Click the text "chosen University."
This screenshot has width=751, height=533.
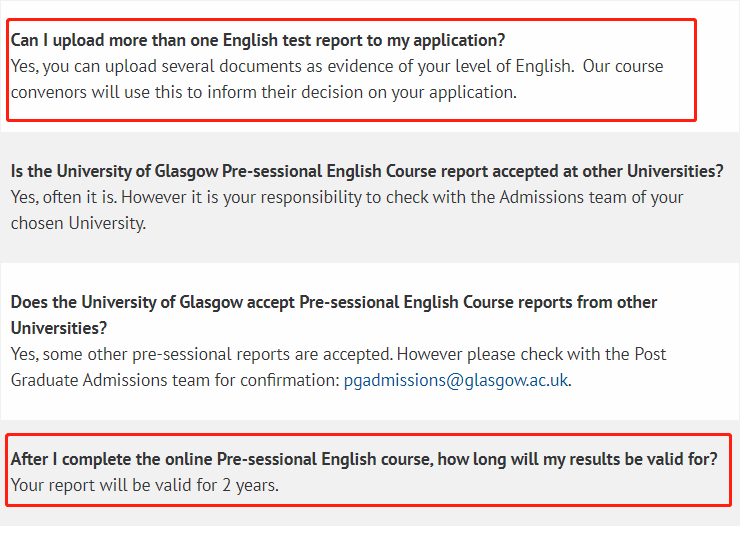(x=78, y=223)
